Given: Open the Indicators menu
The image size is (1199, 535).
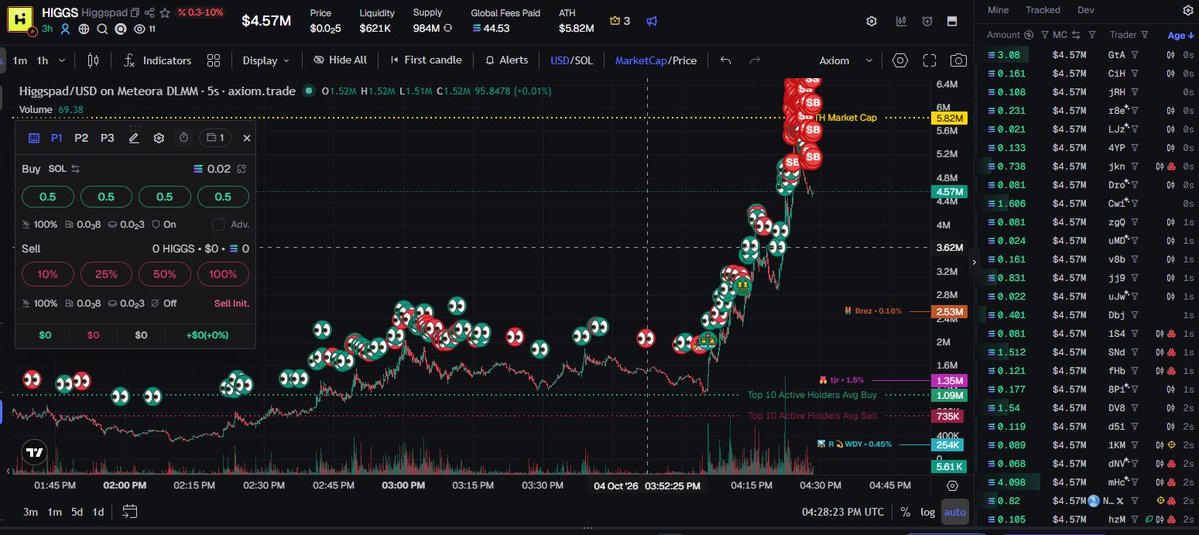Looking at the screenshot, I should 157,60.
